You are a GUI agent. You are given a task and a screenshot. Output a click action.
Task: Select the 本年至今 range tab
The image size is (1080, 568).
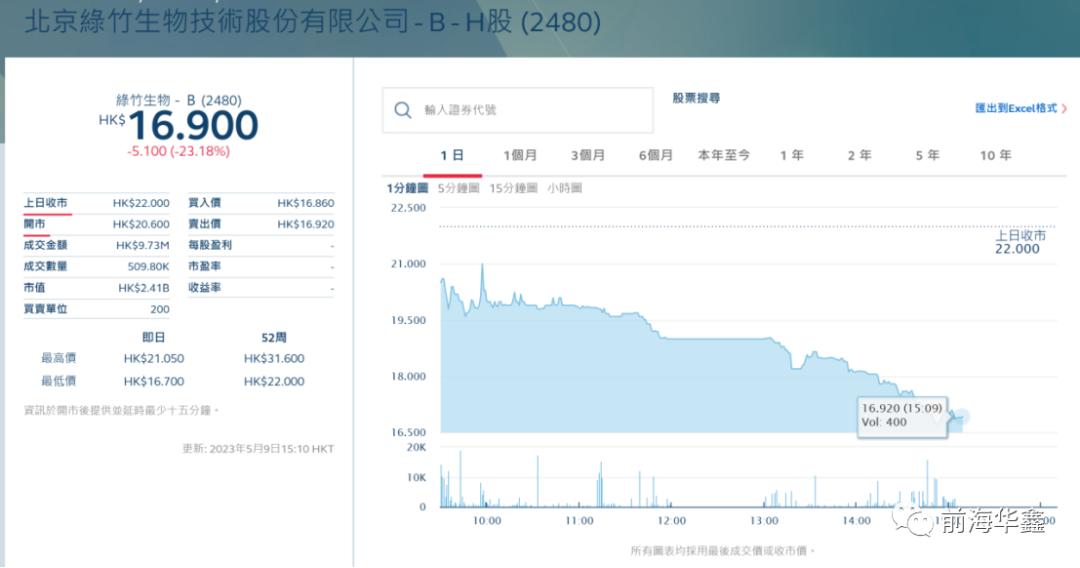724,156
